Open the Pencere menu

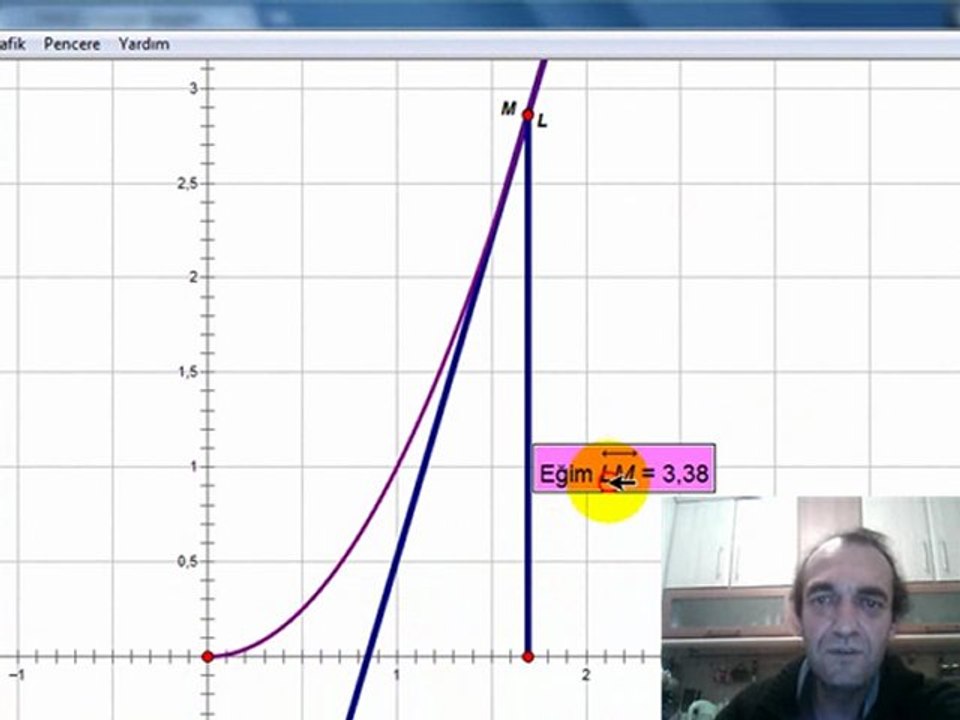coord(72,44)
